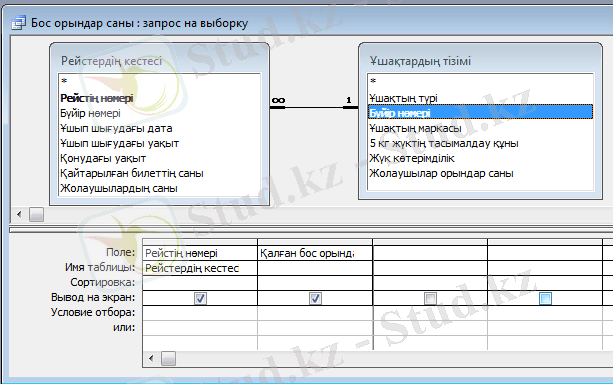Click the или cell of the first column

[200, 328]
